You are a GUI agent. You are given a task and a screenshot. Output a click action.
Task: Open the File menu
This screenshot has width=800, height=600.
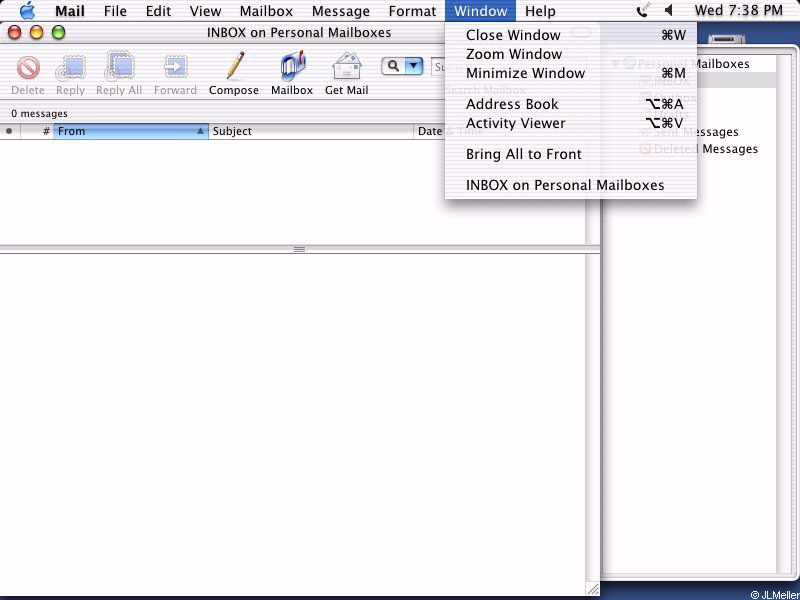115,11
